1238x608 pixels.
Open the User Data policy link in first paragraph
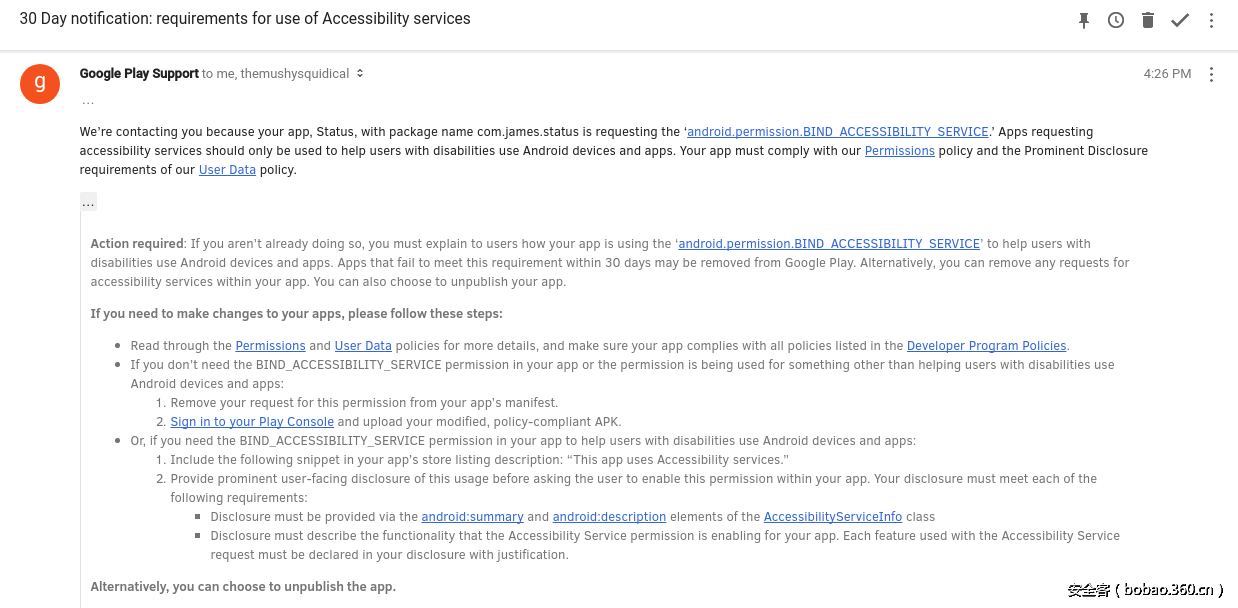click(x=227, y=170)
